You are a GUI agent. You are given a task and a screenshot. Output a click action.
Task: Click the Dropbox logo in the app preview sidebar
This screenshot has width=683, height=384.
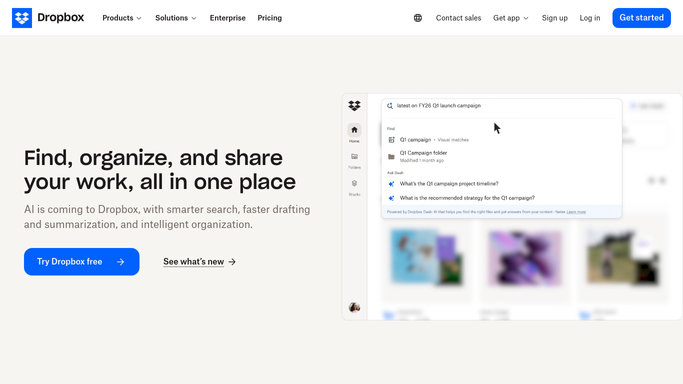tap(354, 106)
